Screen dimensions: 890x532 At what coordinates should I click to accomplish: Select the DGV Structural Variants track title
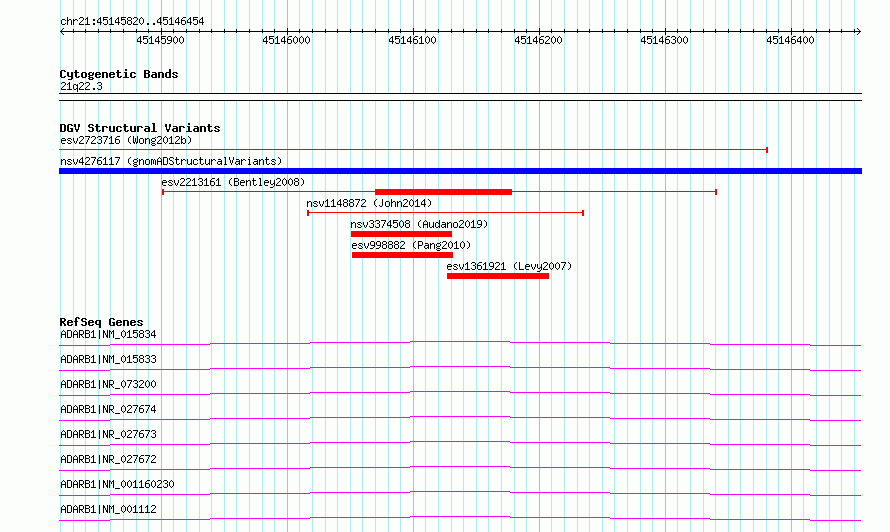coord(140,128)
